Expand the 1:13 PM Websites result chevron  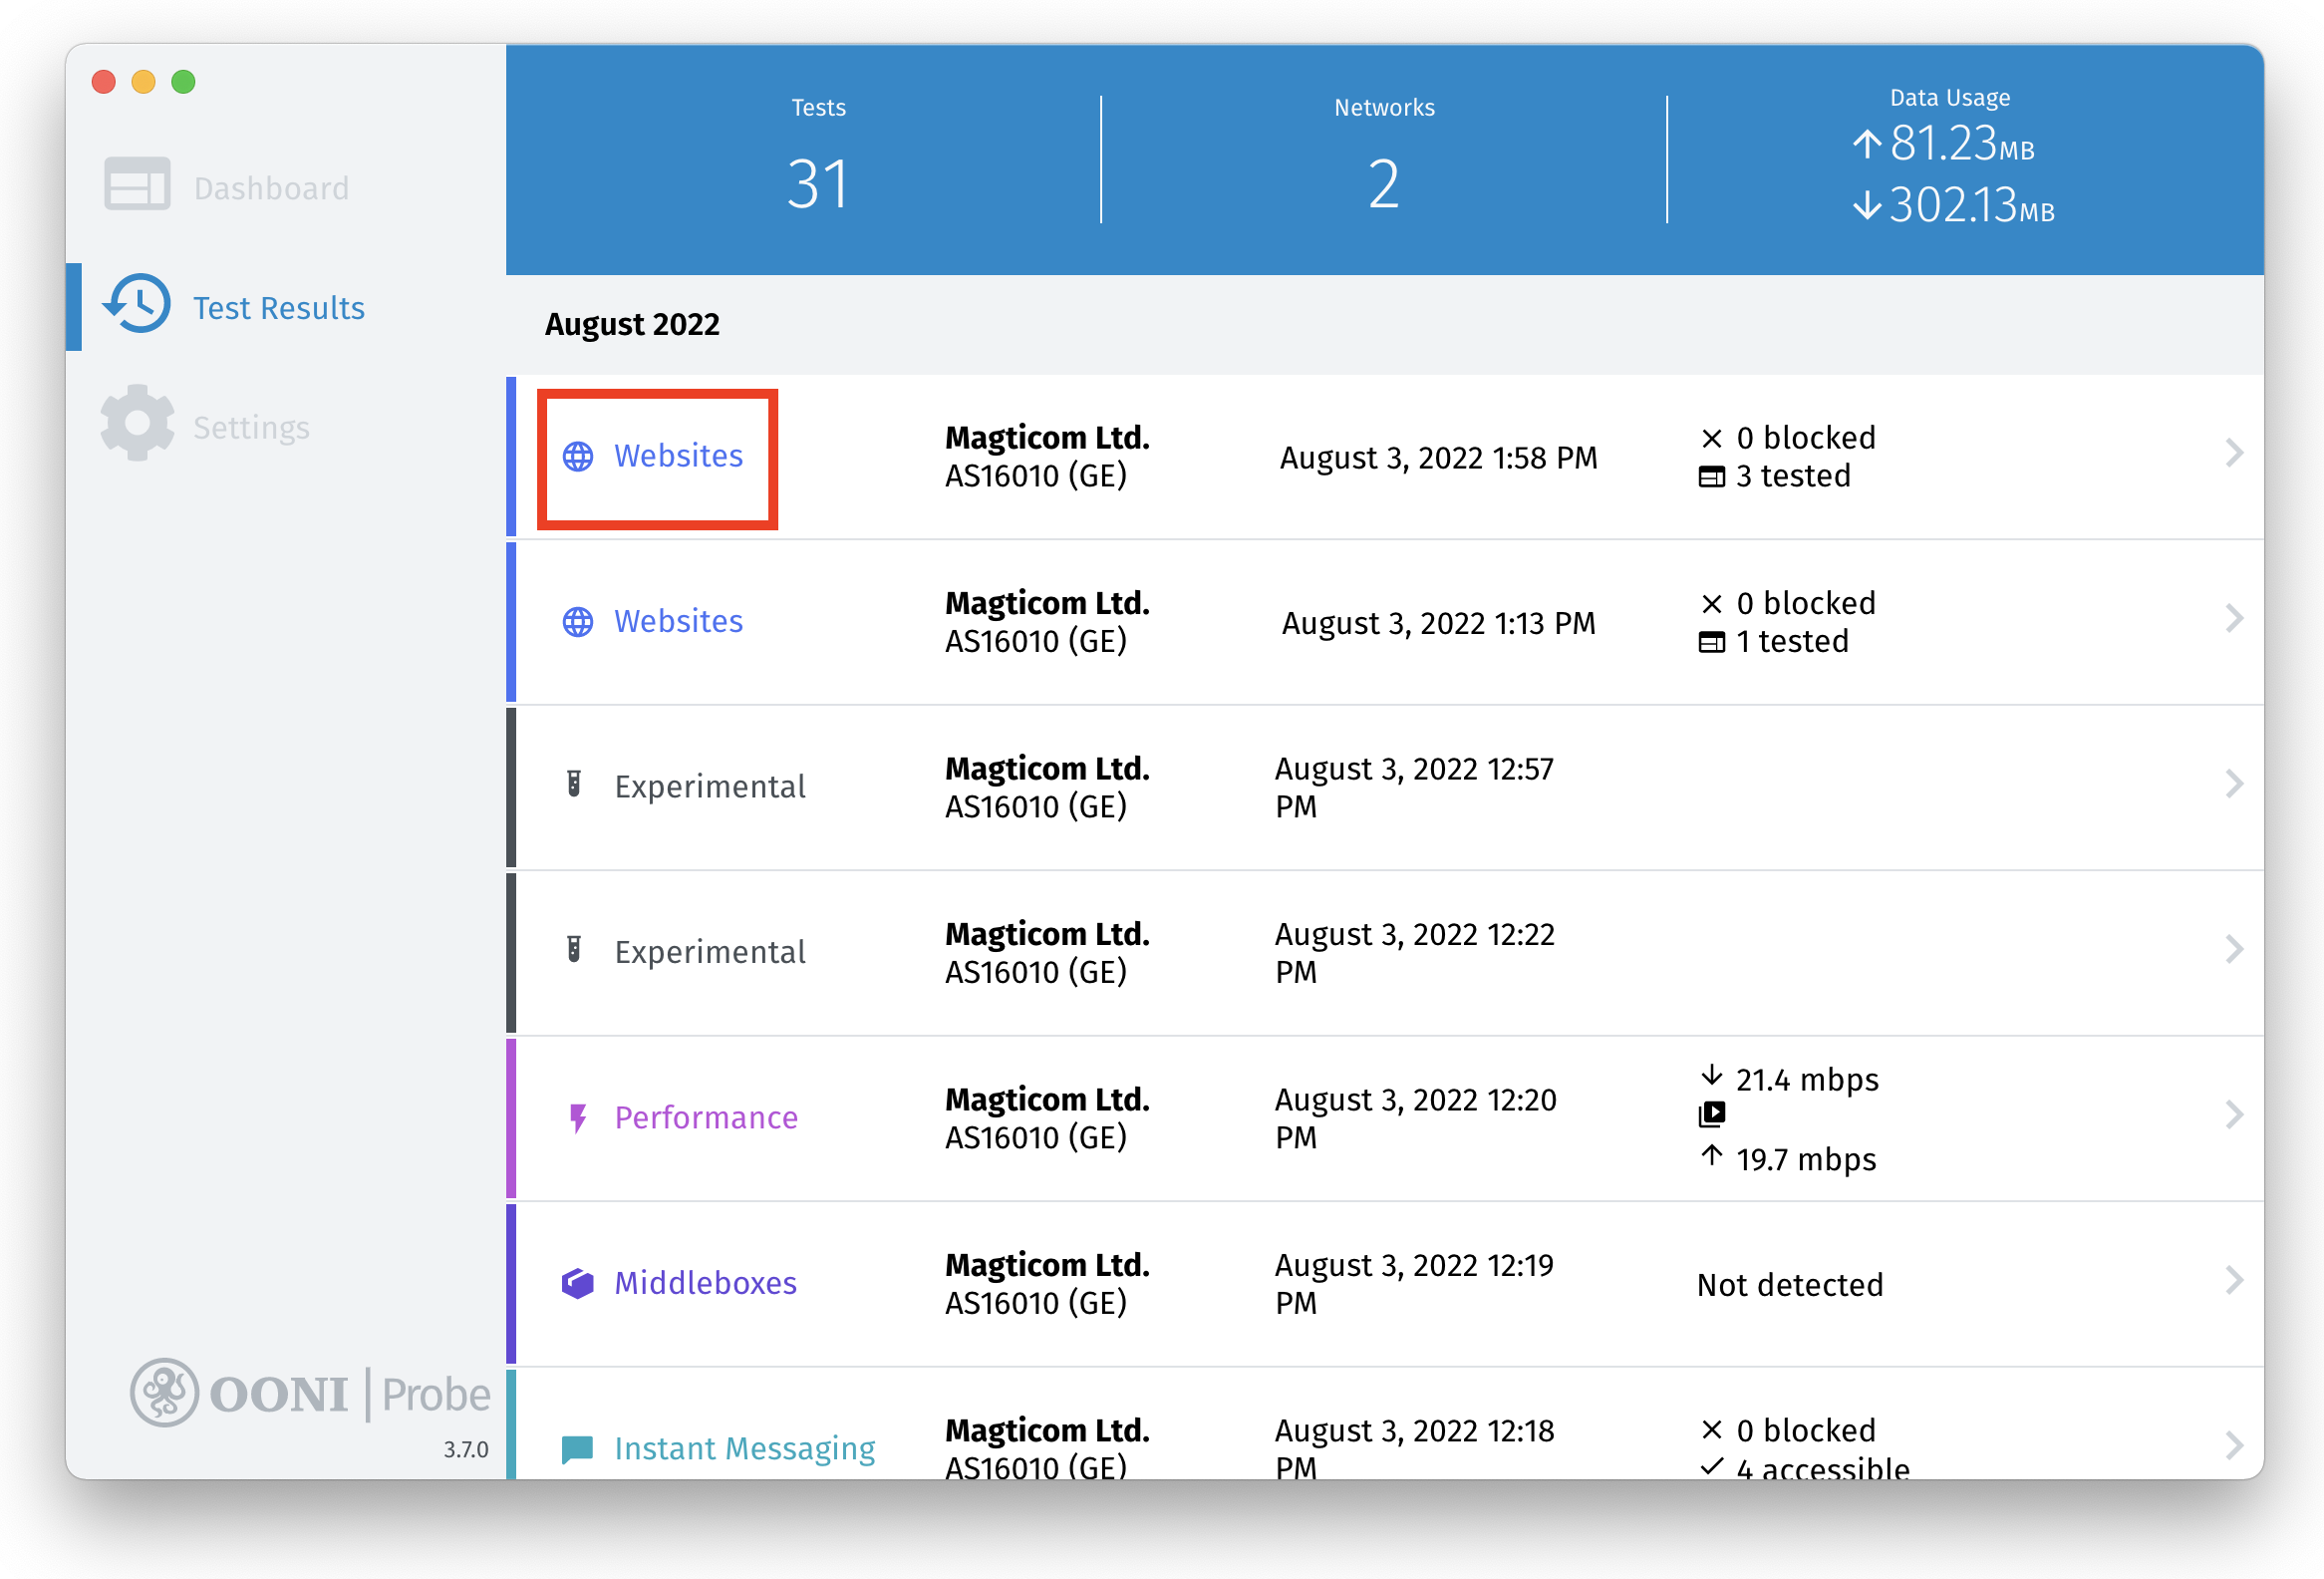pyautogui.click(x=2234, y=619)
